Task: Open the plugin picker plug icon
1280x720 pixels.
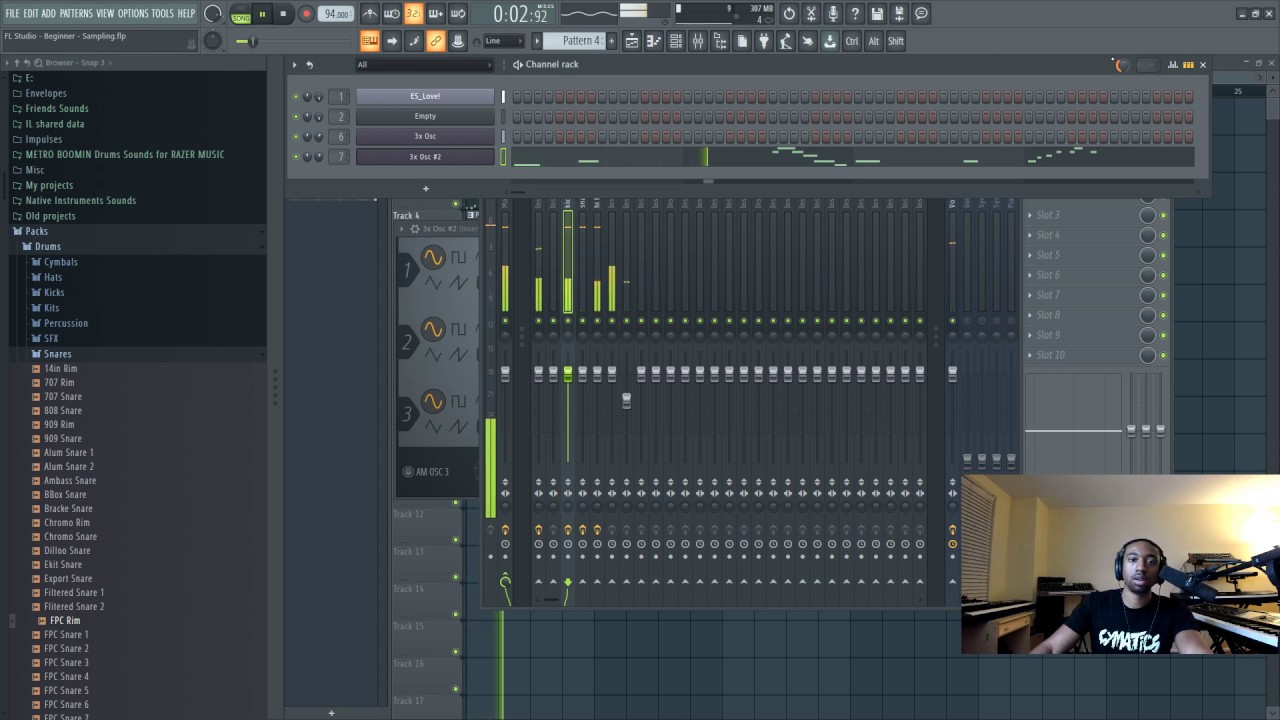Action: pyautogui.click(x=764, y=41)
